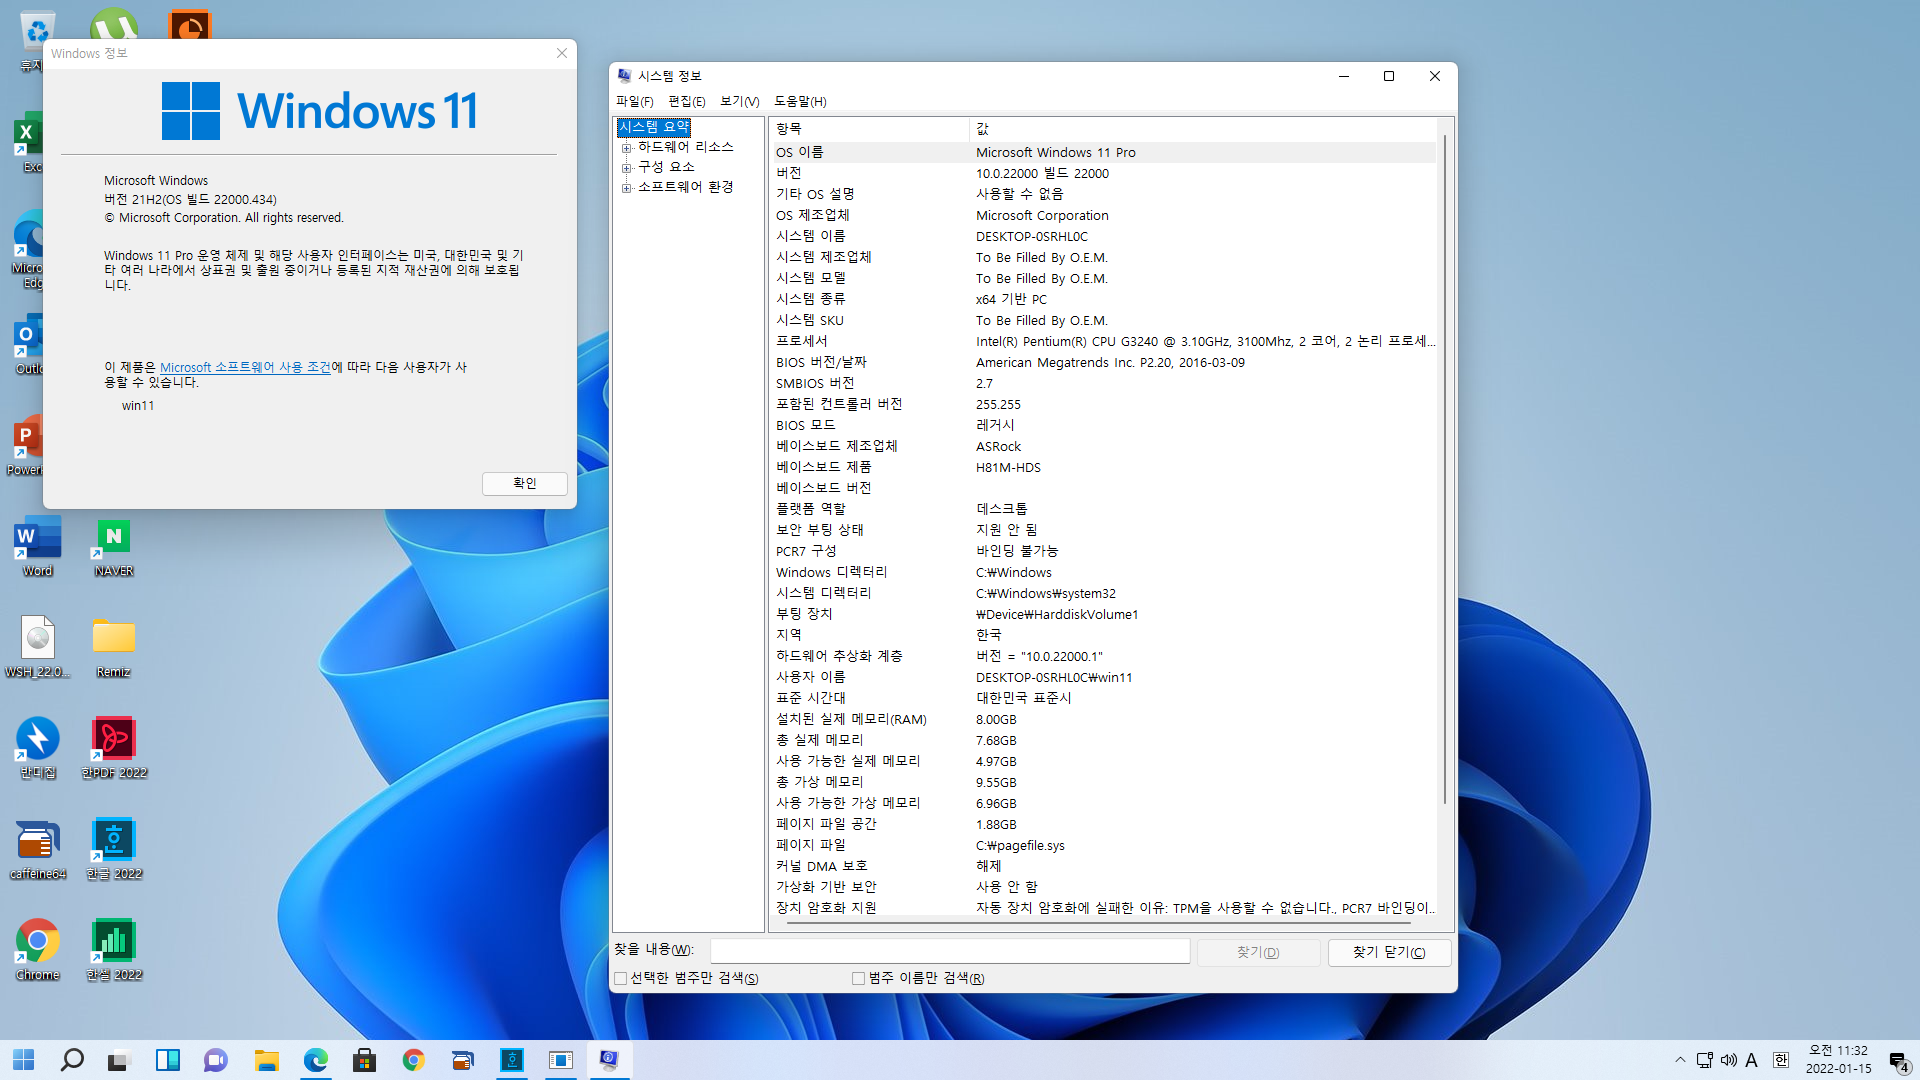Viewport: 1920px width, 1080px height.
Task: Select the Remiz folder on desktop
Action: tap(114, 647)
